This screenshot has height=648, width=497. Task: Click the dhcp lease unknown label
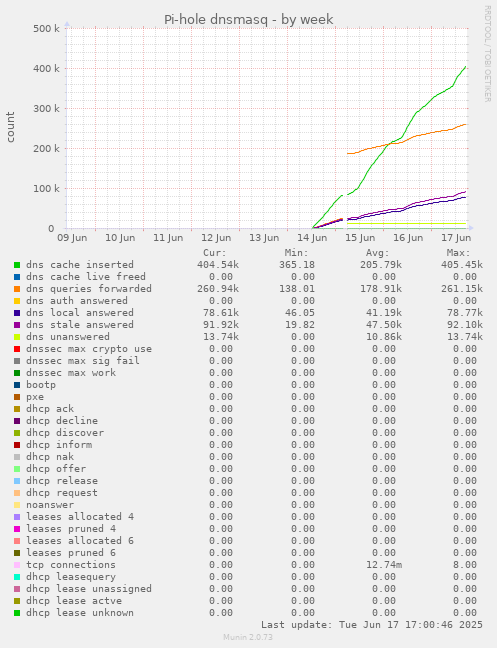[80, 612]
